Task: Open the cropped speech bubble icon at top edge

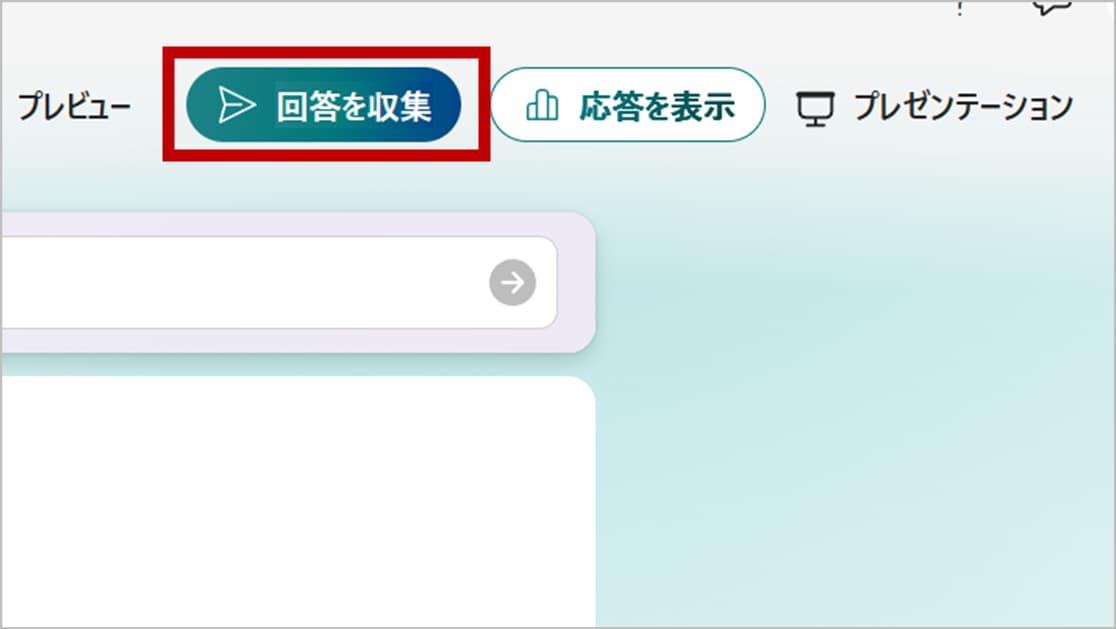Action: point(1053,7)
